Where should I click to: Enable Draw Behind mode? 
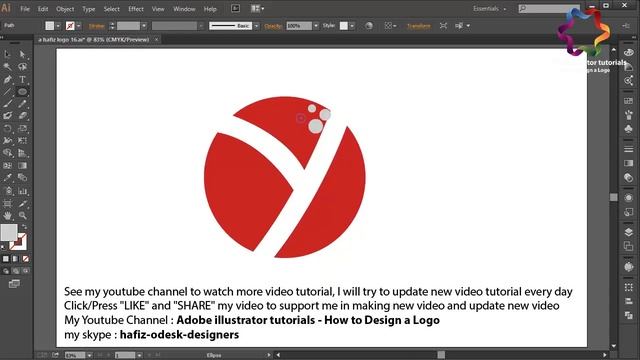[x=16, y=271]
